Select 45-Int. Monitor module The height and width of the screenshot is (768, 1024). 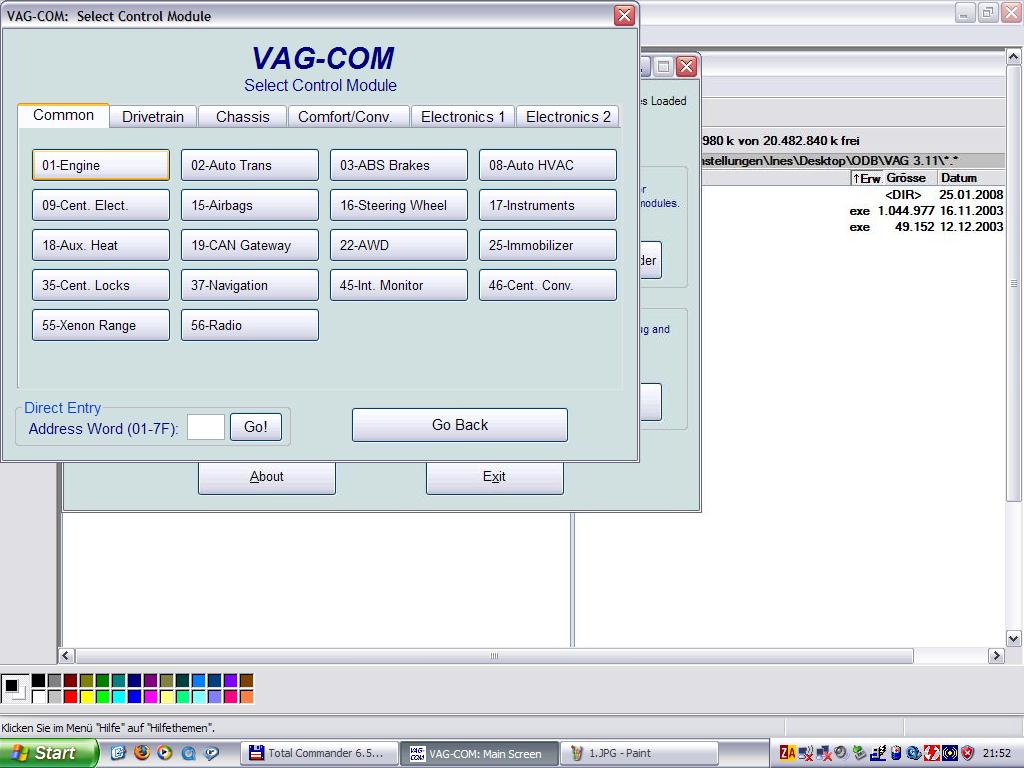pyautogui.click(x=398, y=285)
